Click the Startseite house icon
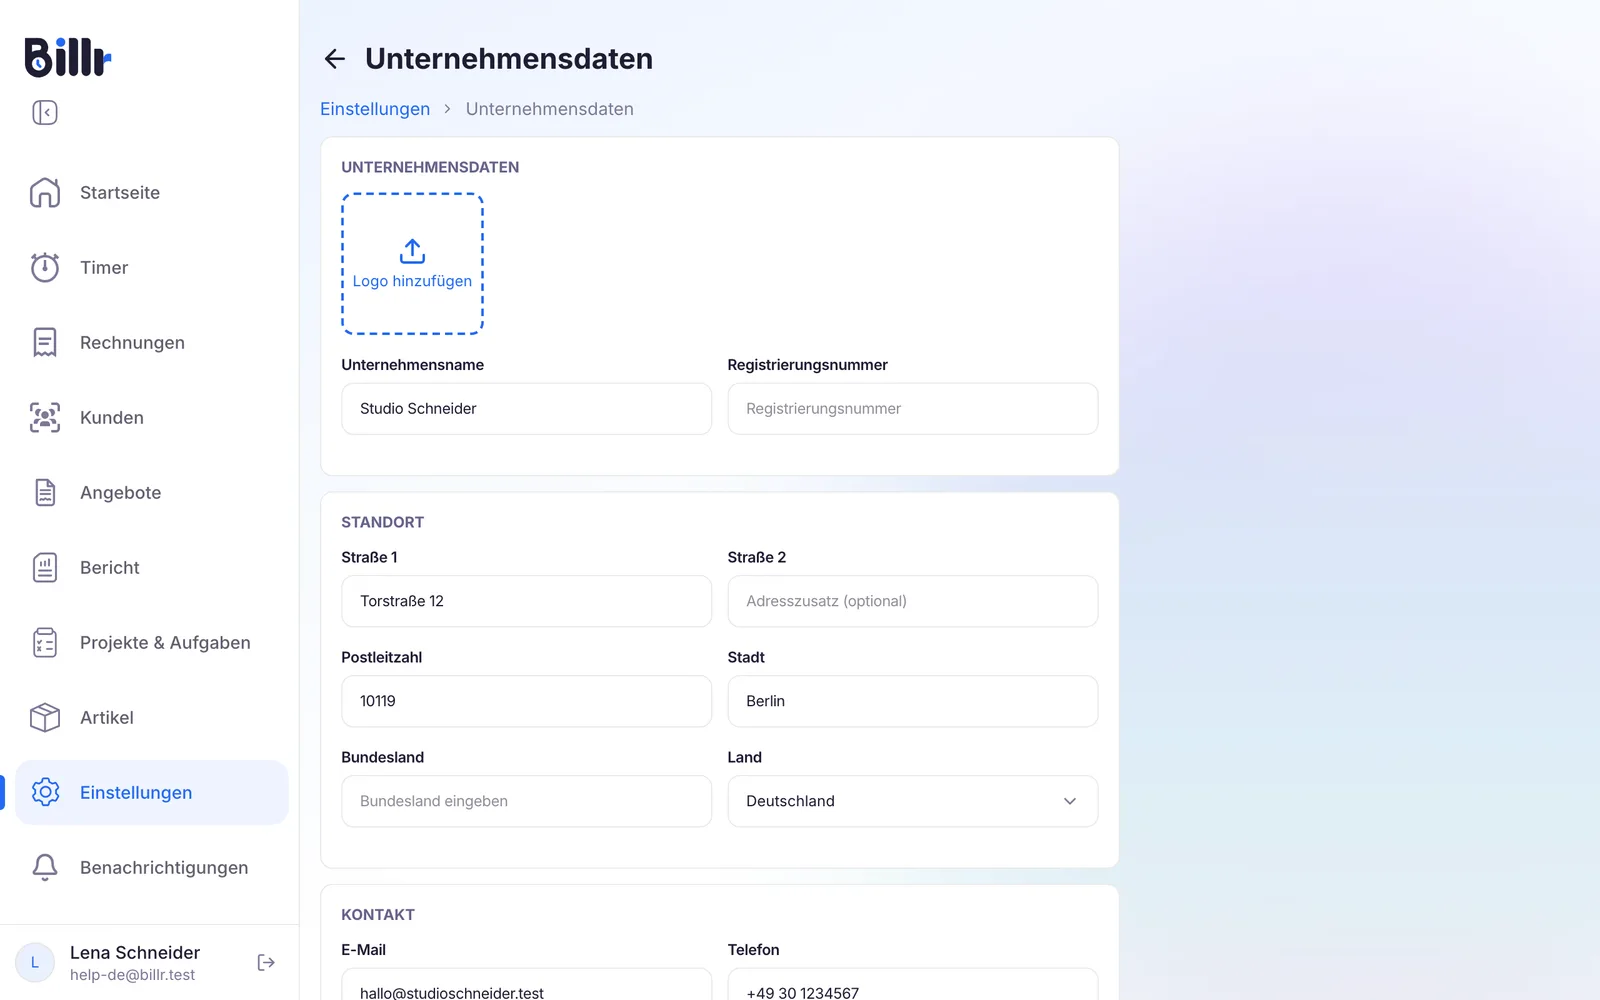The image size is (1600, 1000). pos(45,192)
